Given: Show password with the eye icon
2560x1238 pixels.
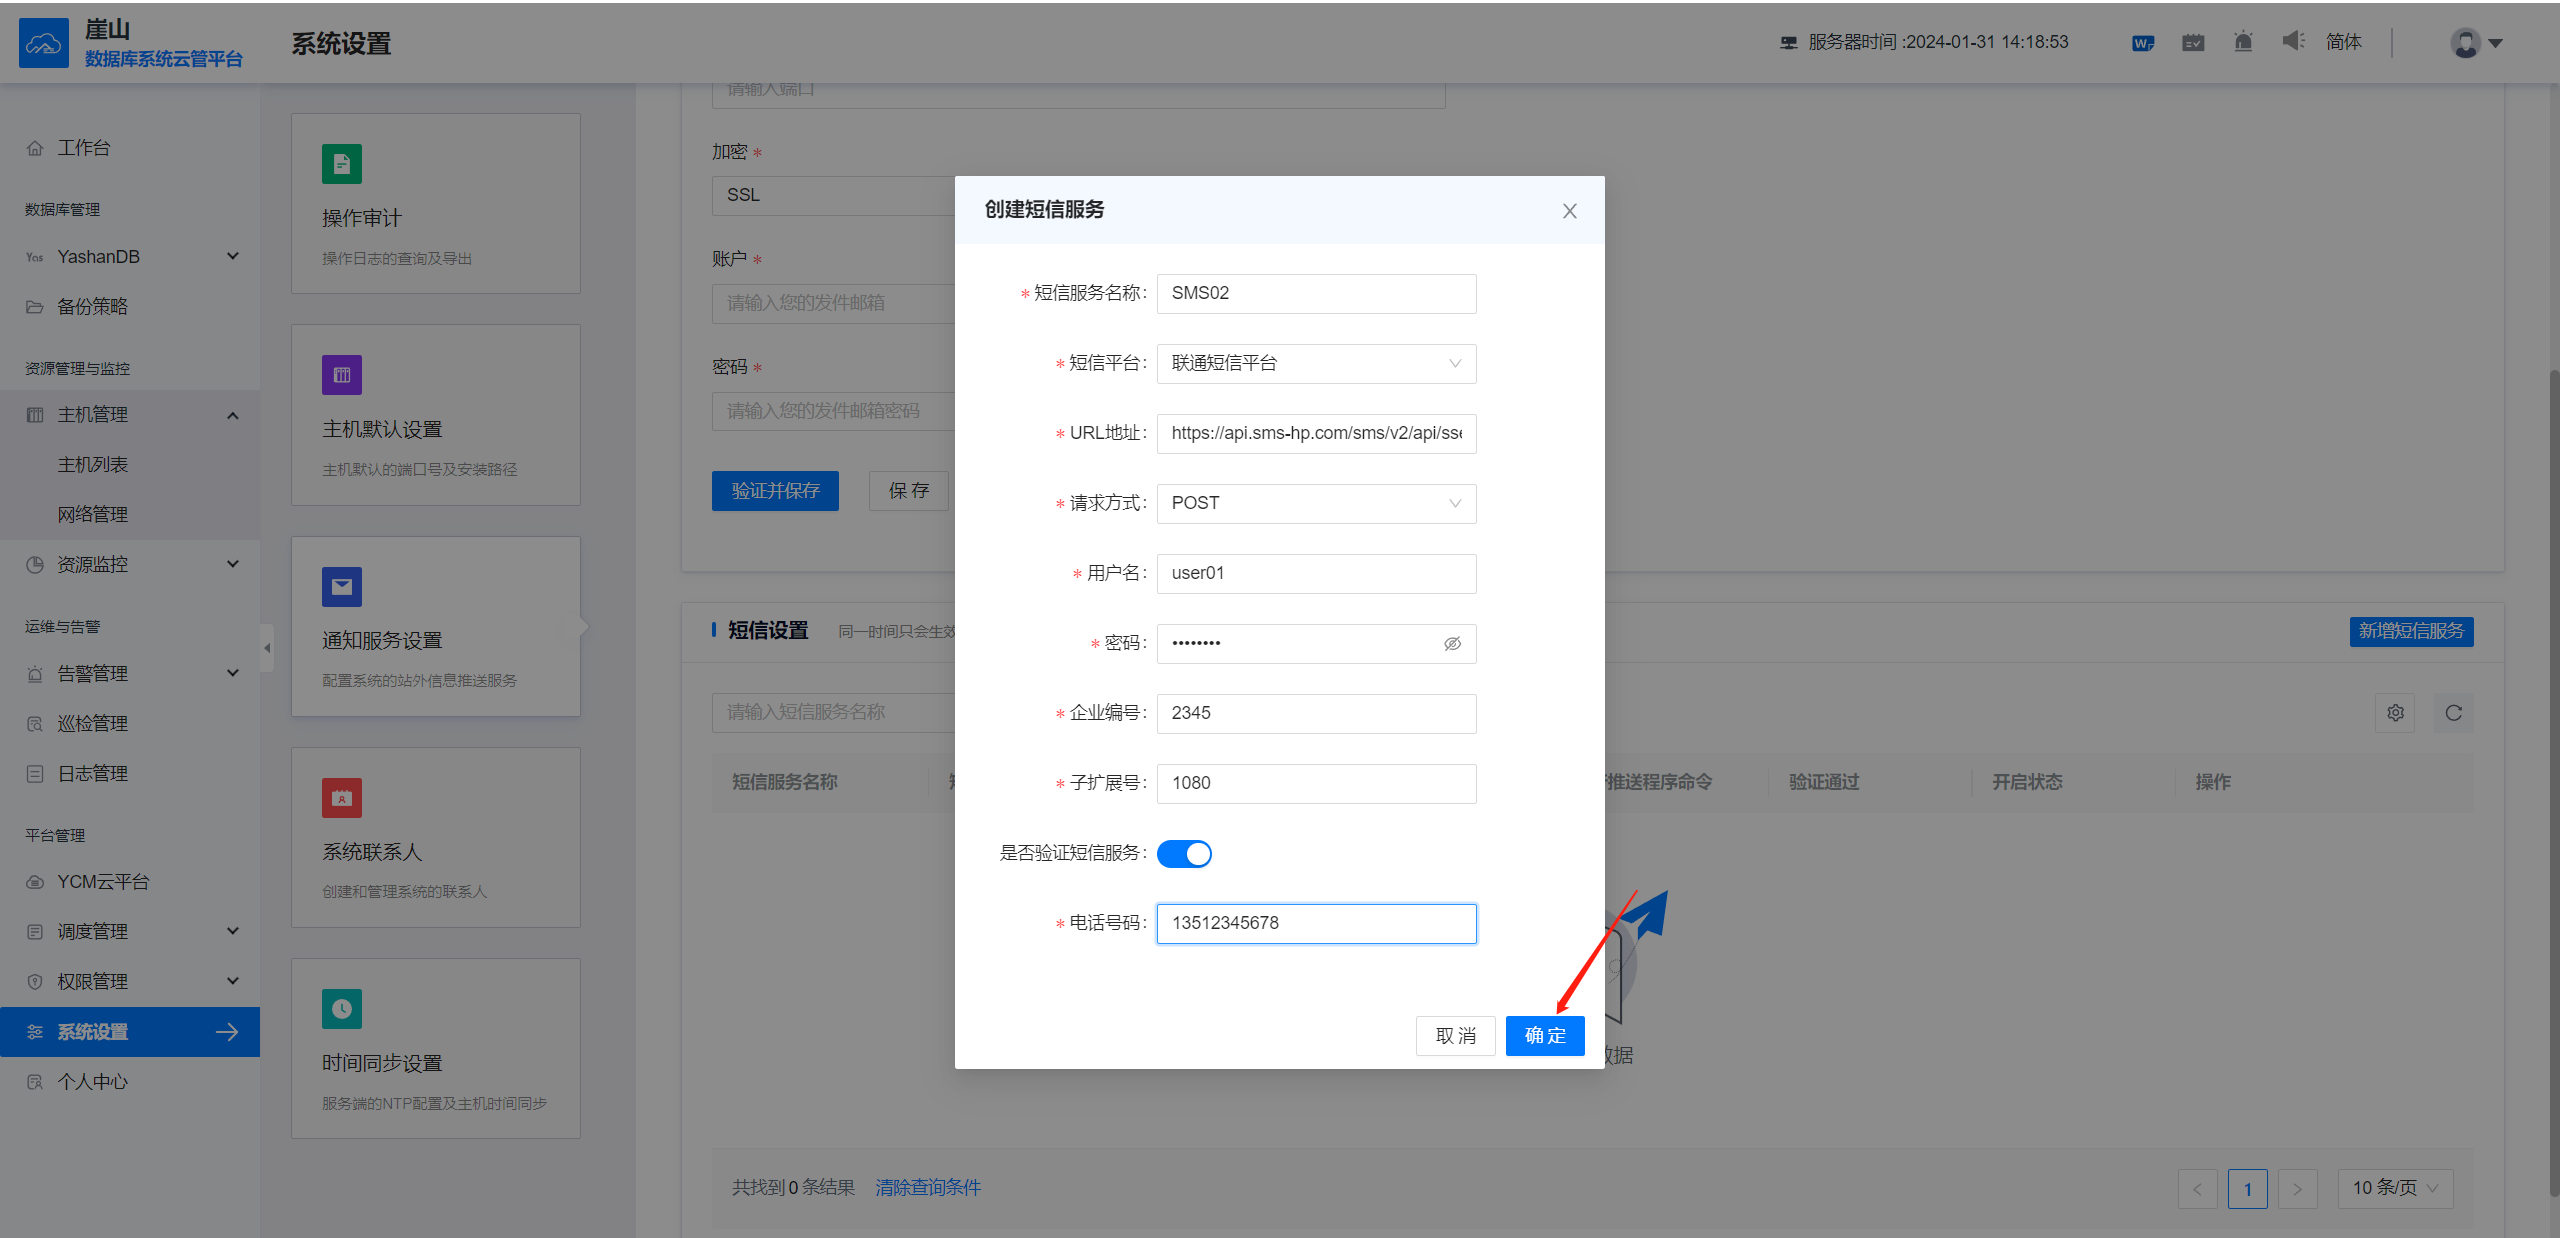Looking at the screenshot, I should pos(1452,644).
